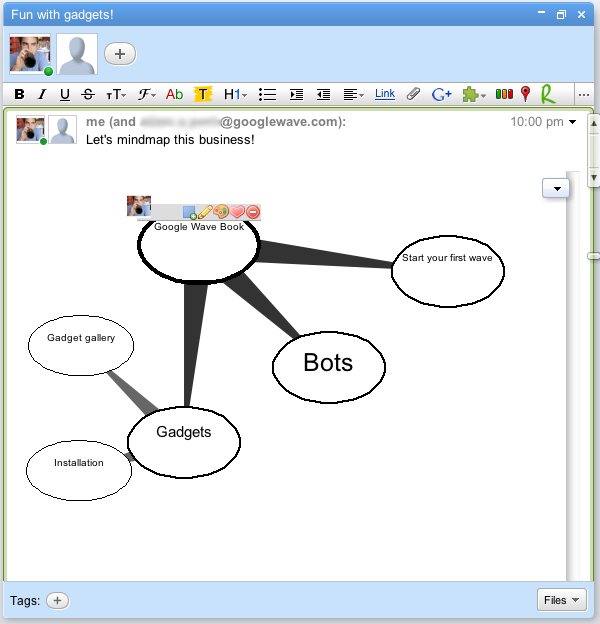Click the scroll up arrow
The width and height of the screenshot is (600, 624).
[x=594, y=124]
